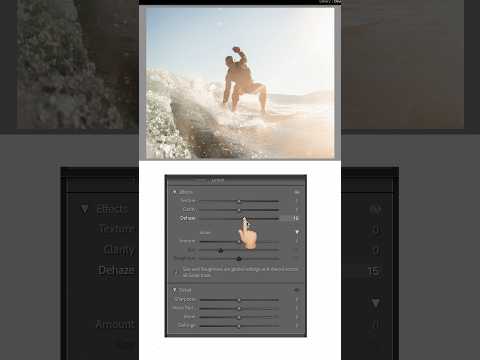Viewport: 480px width, 360px height.
Task: Click the Defringe label in Detail panel
Action: click(187, 325)
